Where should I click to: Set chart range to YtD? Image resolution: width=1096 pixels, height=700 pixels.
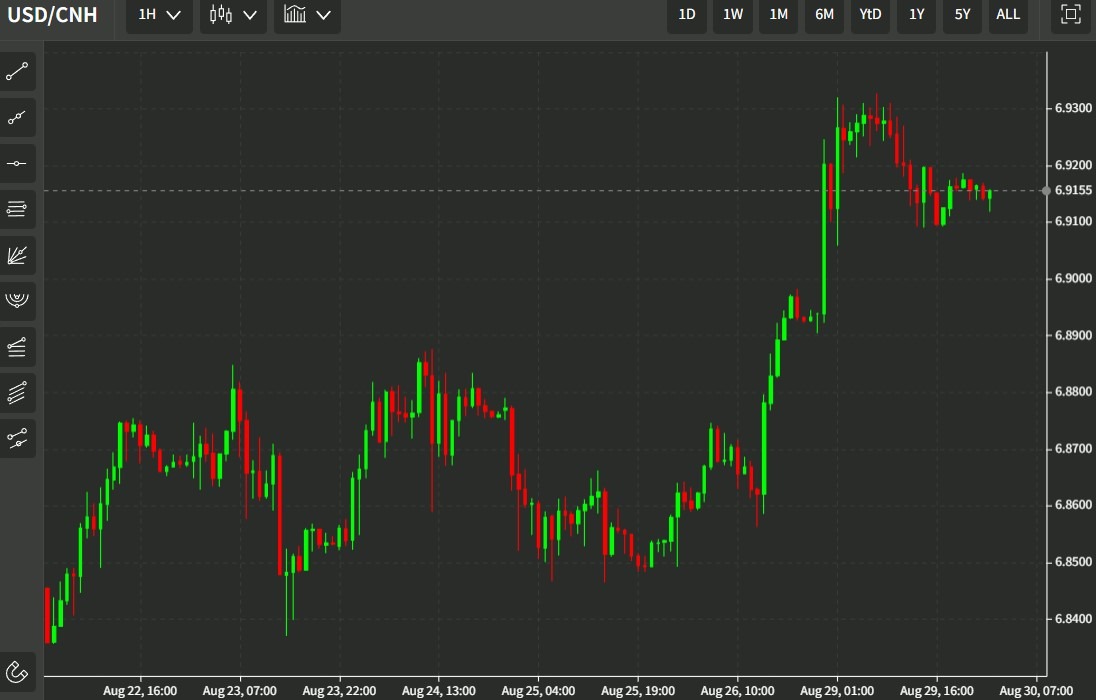pyautogui.click(x=870, y=15)
